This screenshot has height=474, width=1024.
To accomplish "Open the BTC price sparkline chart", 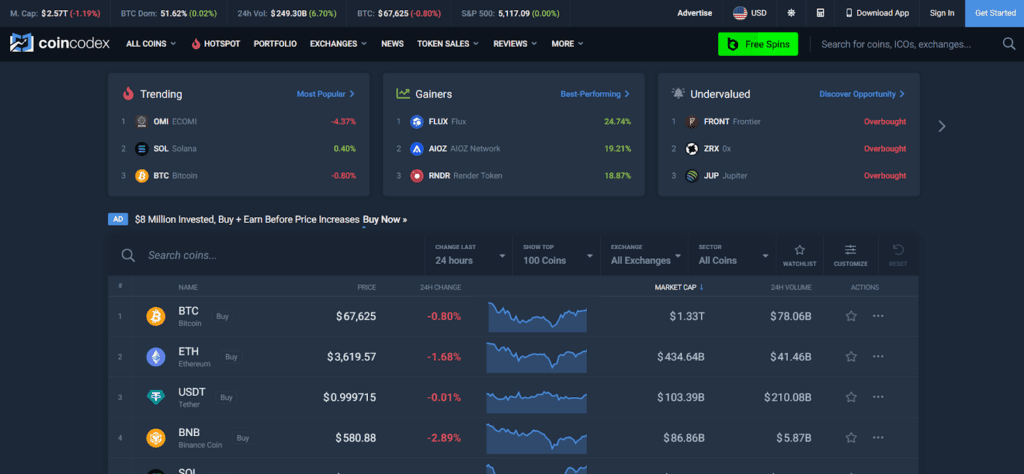I will tap(537, 317).
